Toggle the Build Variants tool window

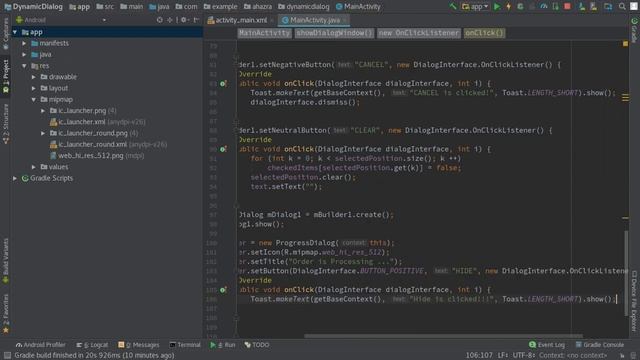(x=6, y=260)
